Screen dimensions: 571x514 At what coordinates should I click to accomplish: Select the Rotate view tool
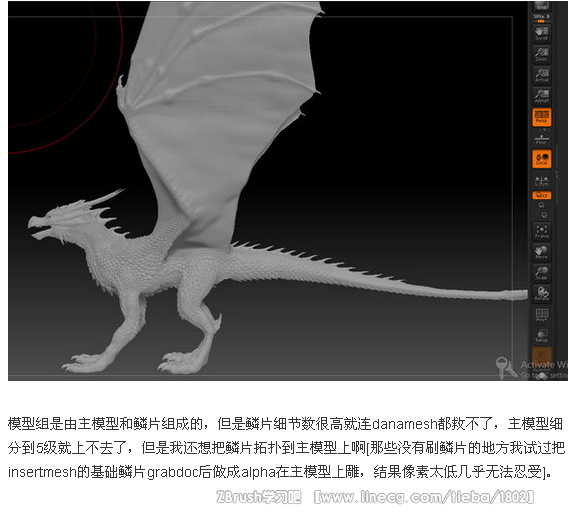pyautogui.click(x=541, y=294)
